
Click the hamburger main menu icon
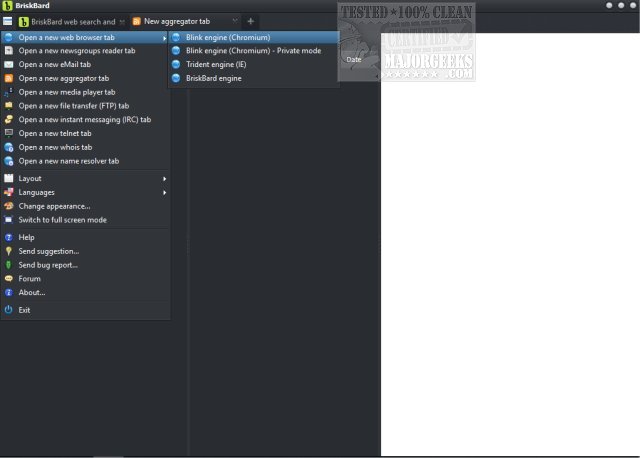7,21
